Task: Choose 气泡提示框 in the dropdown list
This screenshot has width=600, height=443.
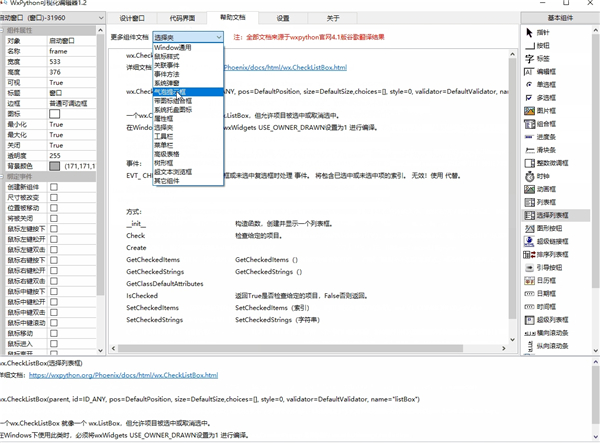Action: coord(188,92)
